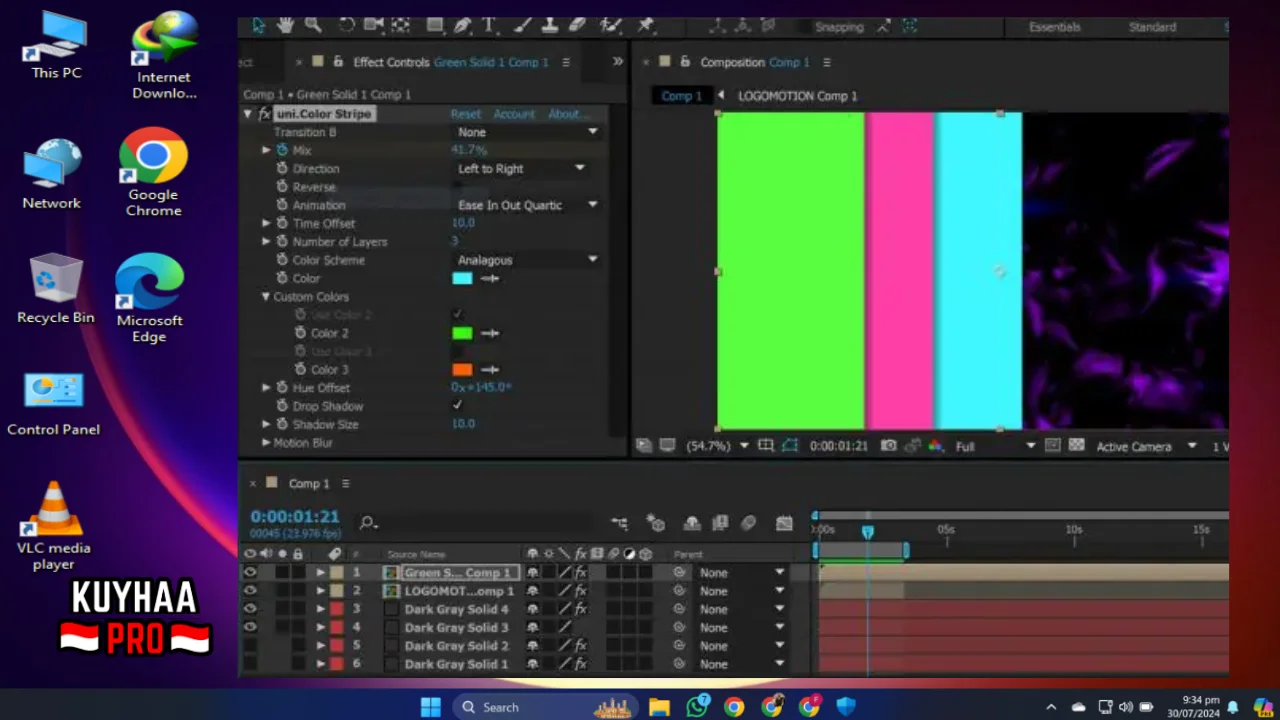This screenshot has height=720, width=1280.
Task: Toggle the draft 3D icon in timeline
Action: click(656, 523)
